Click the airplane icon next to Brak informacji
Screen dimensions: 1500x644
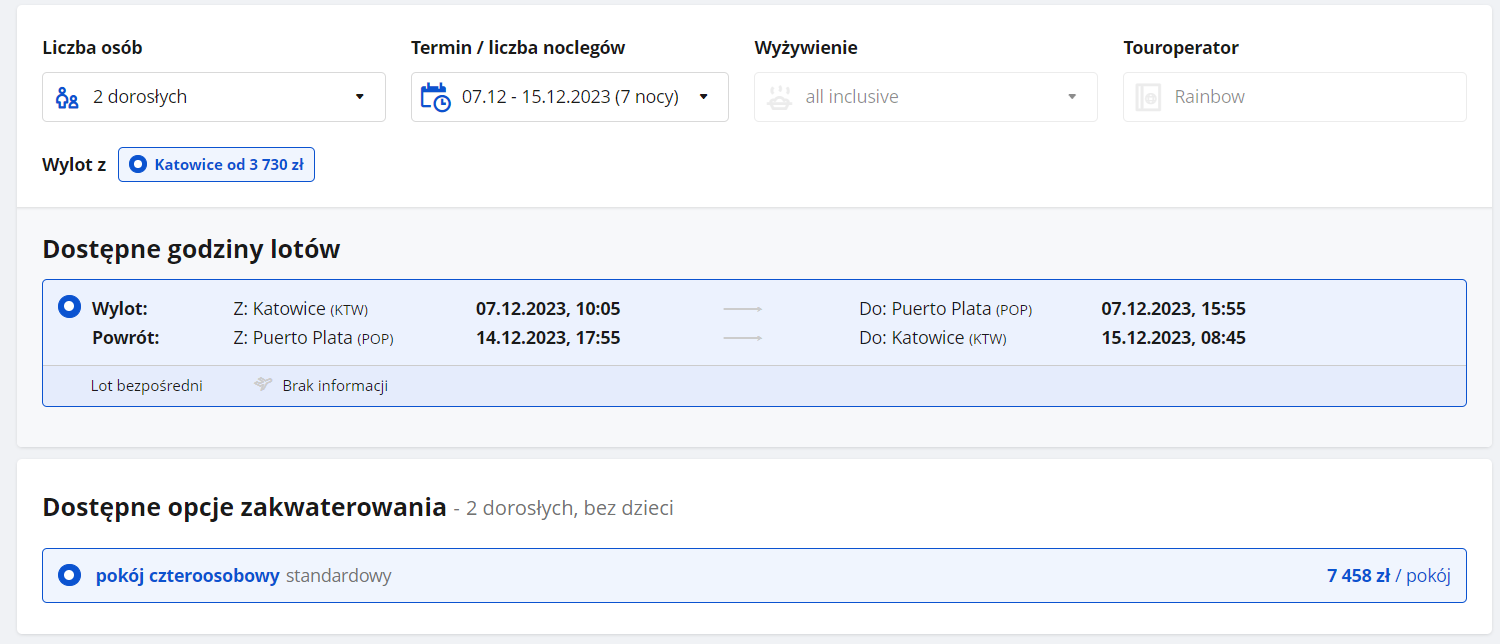[x=263, y=385]
